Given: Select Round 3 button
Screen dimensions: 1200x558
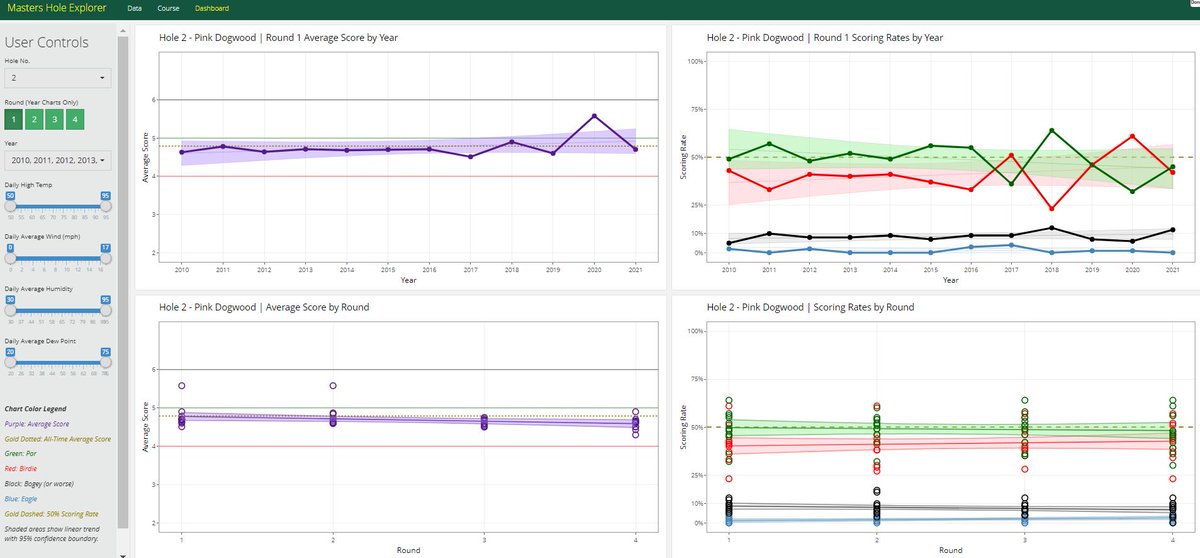Looking at the screenshot, I should click(x=55, y=120).
